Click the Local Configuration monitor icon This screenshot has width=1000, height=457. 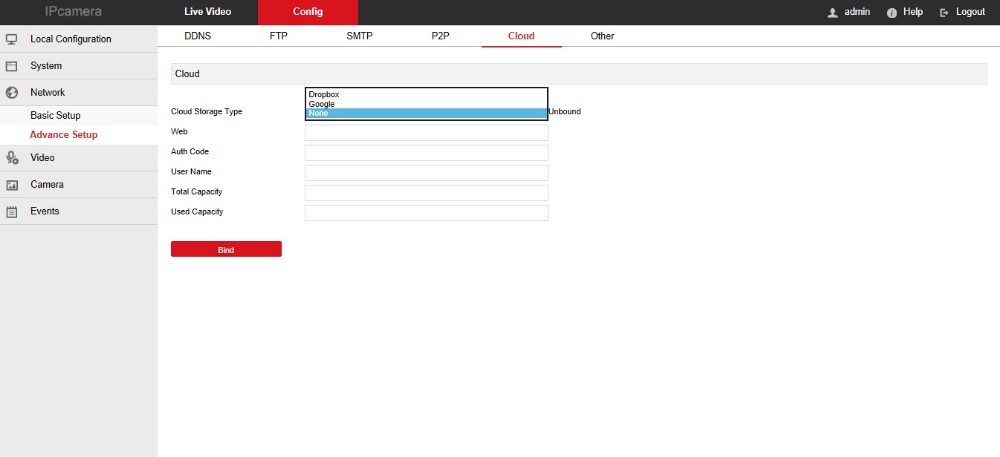[11, 40]
